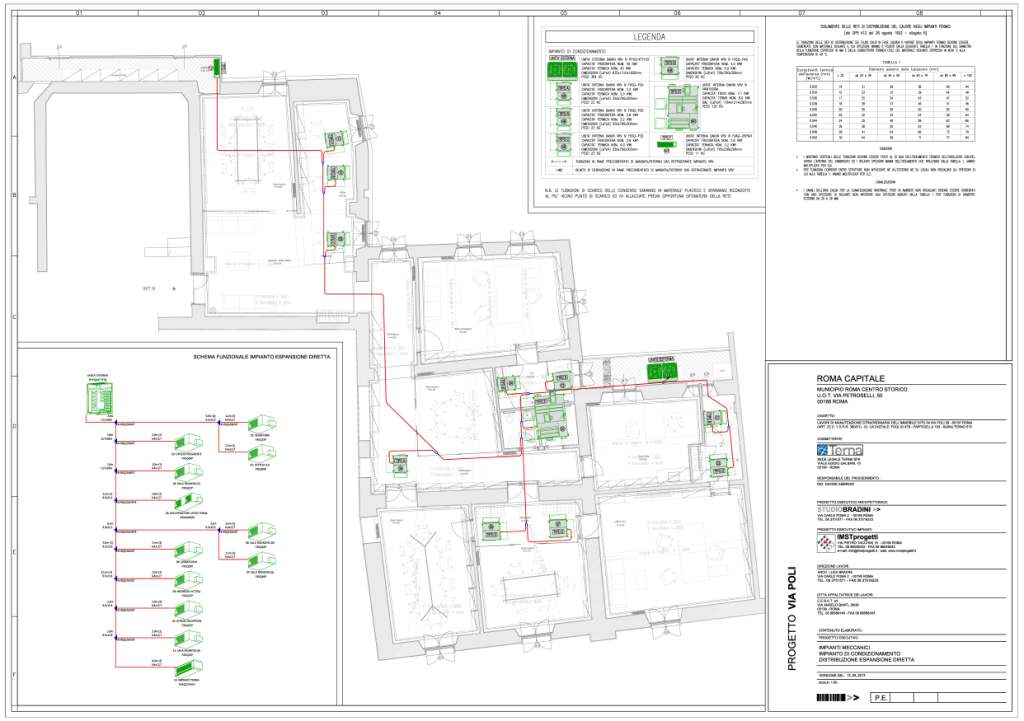Click the STUDIO BRADINI text label

pos(845,510)
